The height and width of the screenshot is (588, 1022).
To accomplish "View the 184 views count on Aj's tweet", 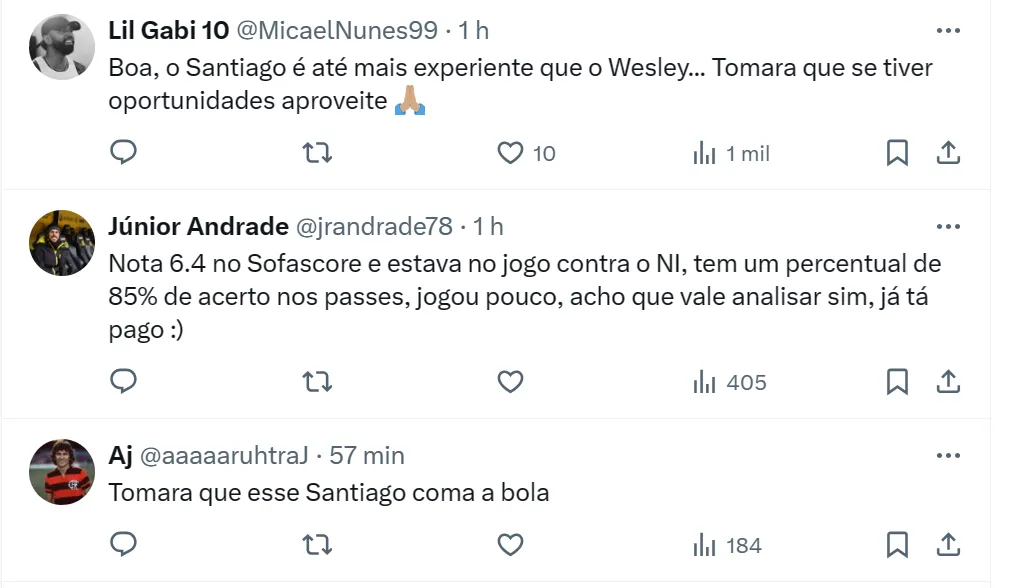I will [x=728, y=545].
